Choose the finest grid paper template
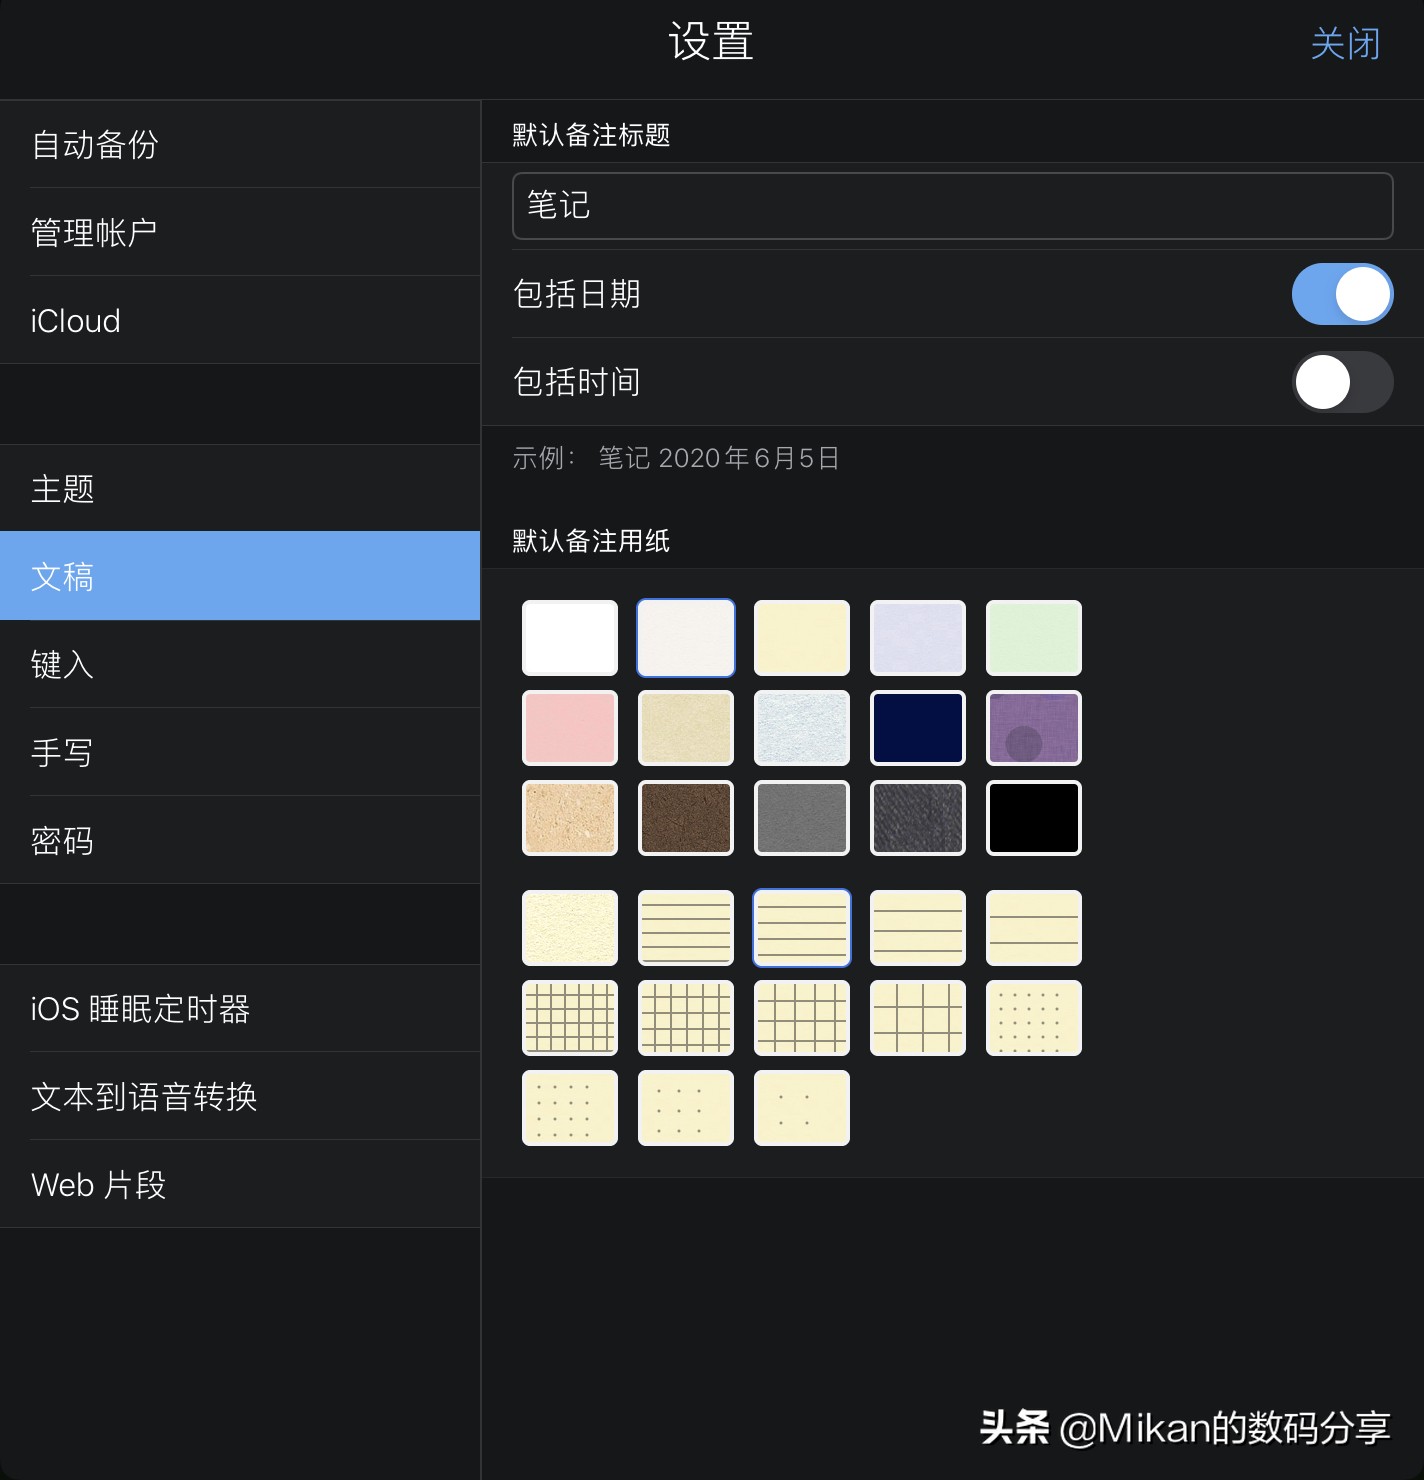 tap(570, 1018)
